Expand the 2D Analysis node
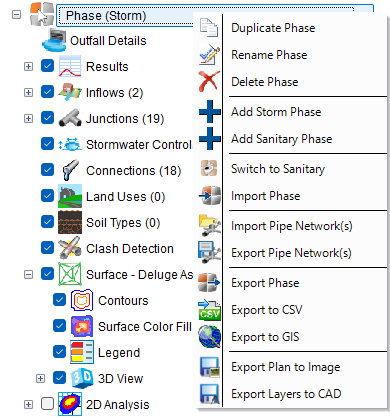The image size is (390, 418). 28,404
